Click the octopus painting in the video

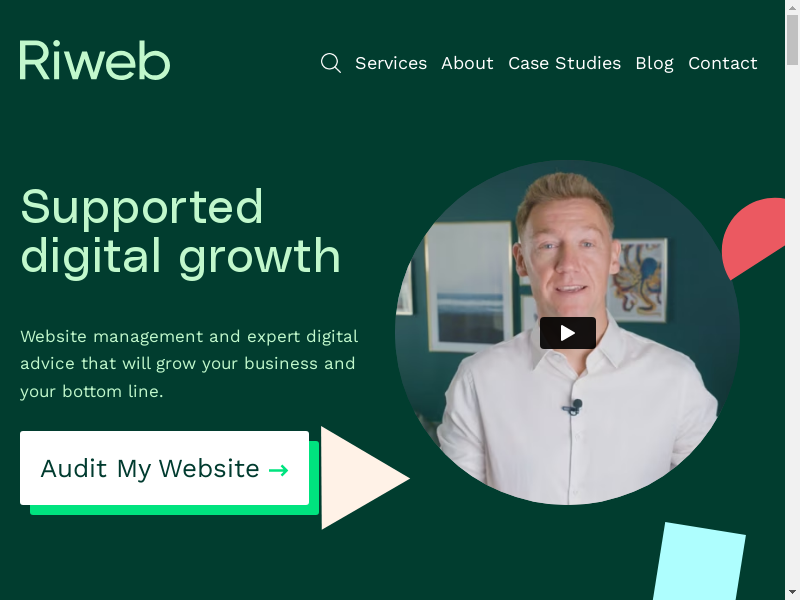(x=639, y=280)
